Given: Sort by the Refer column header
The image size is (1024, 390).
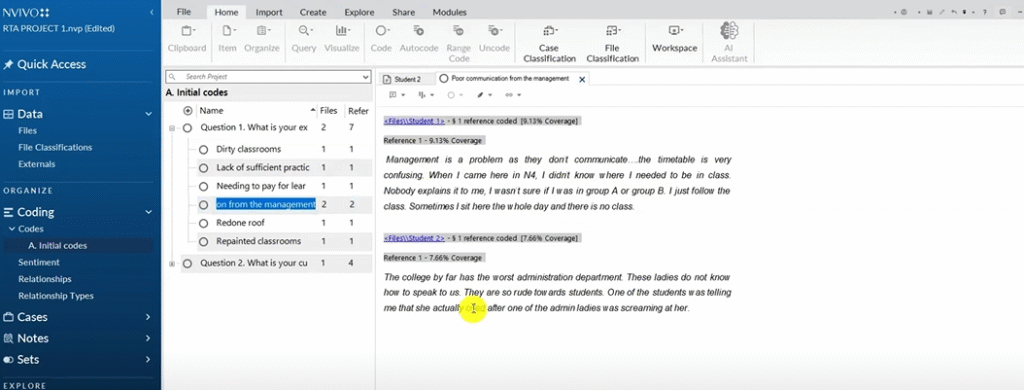Looking at the screenshot, I should point(358,111).
